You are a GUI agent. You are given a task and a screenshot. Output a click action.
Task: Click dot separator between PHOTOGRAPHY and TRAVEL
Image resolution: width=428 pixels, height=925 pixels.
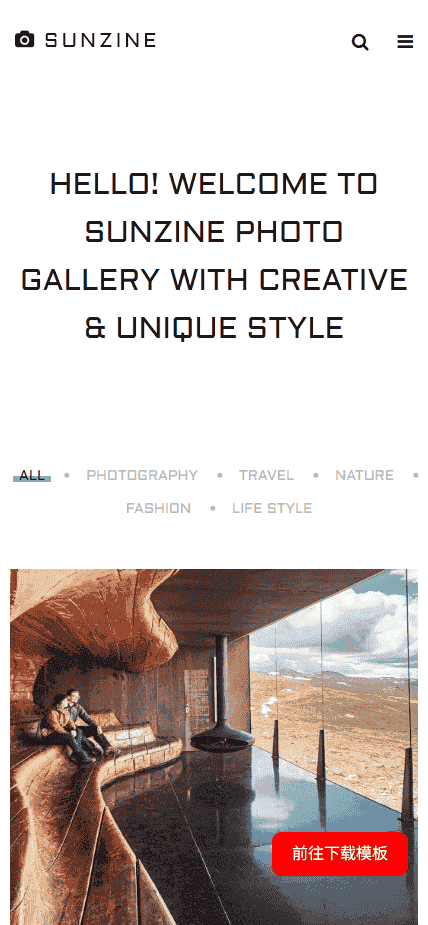[219, 475]
